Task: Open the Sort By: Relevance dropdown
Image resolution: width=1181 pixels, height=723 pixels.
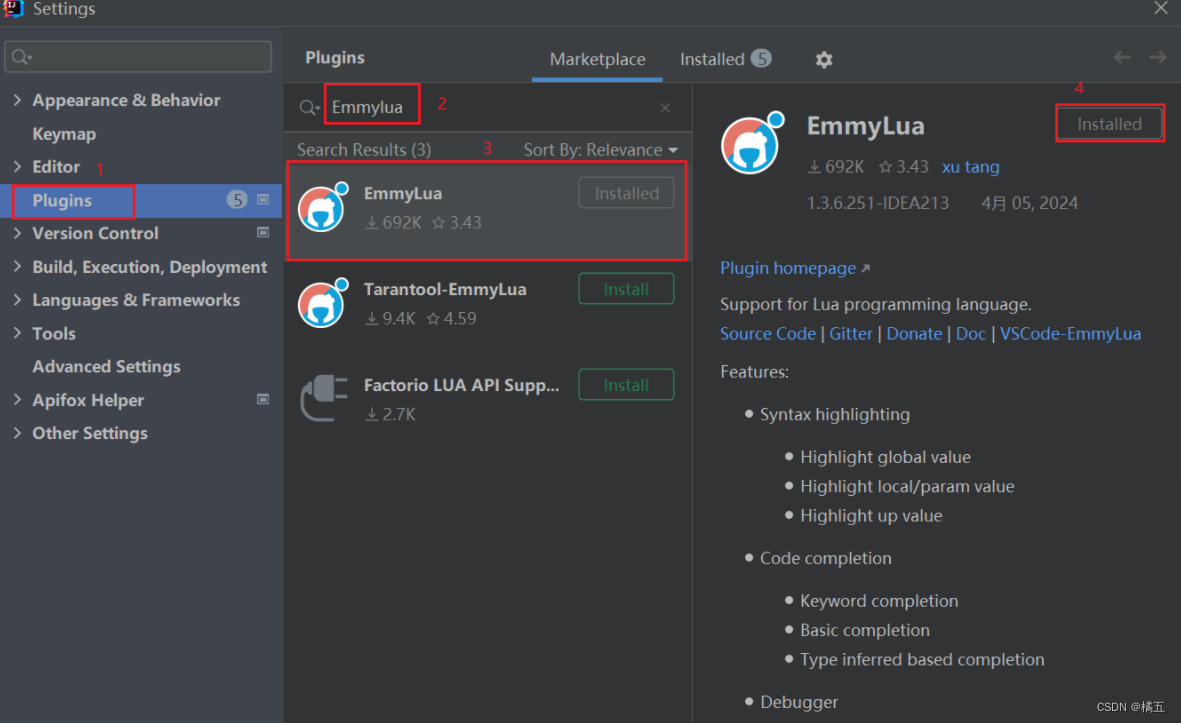Action: [x=600, y=150]
